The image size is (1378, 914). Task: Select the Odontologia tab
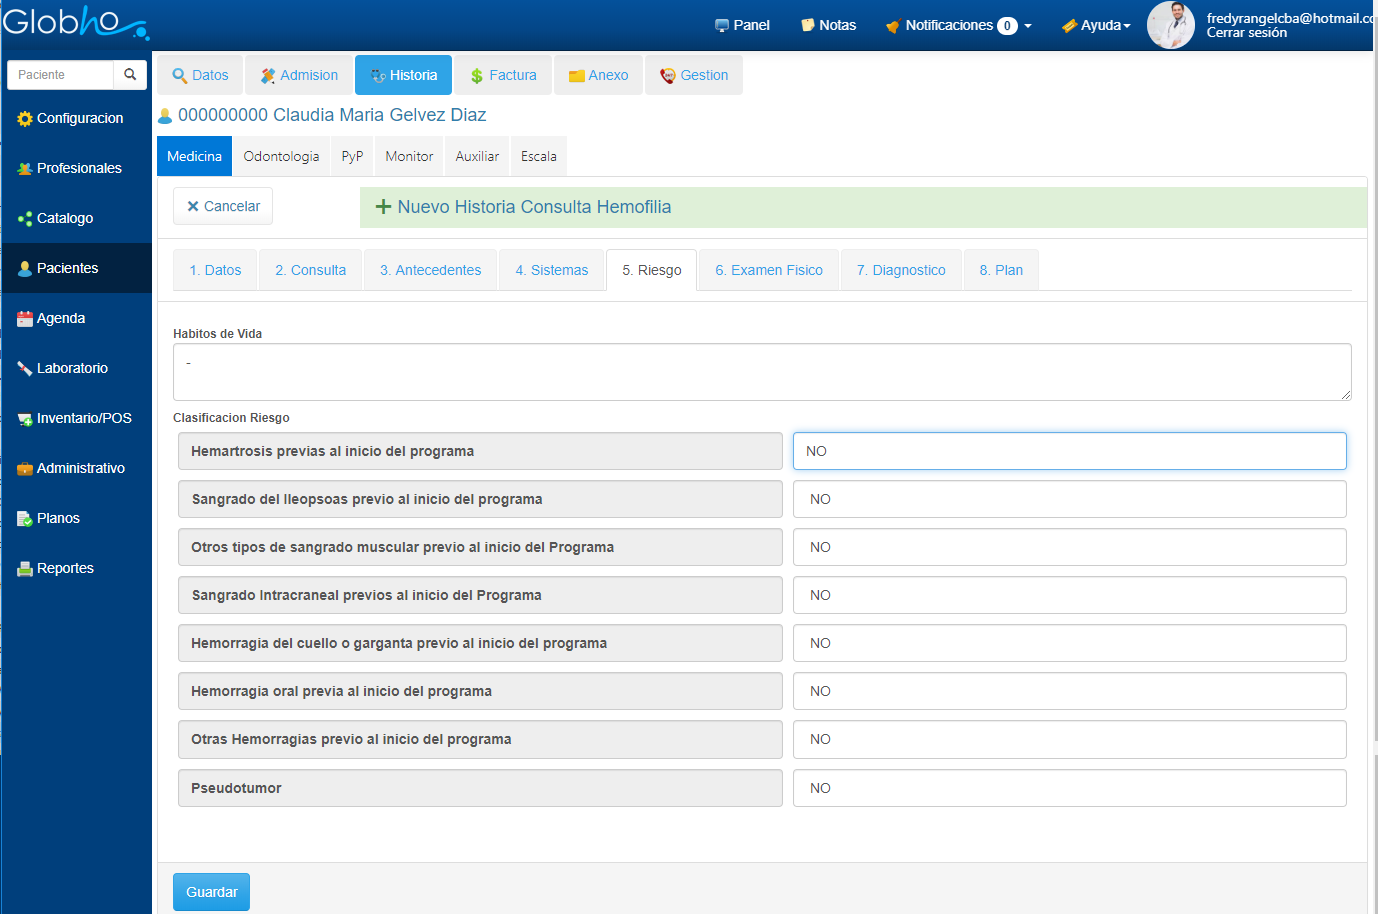pos(281,157)
